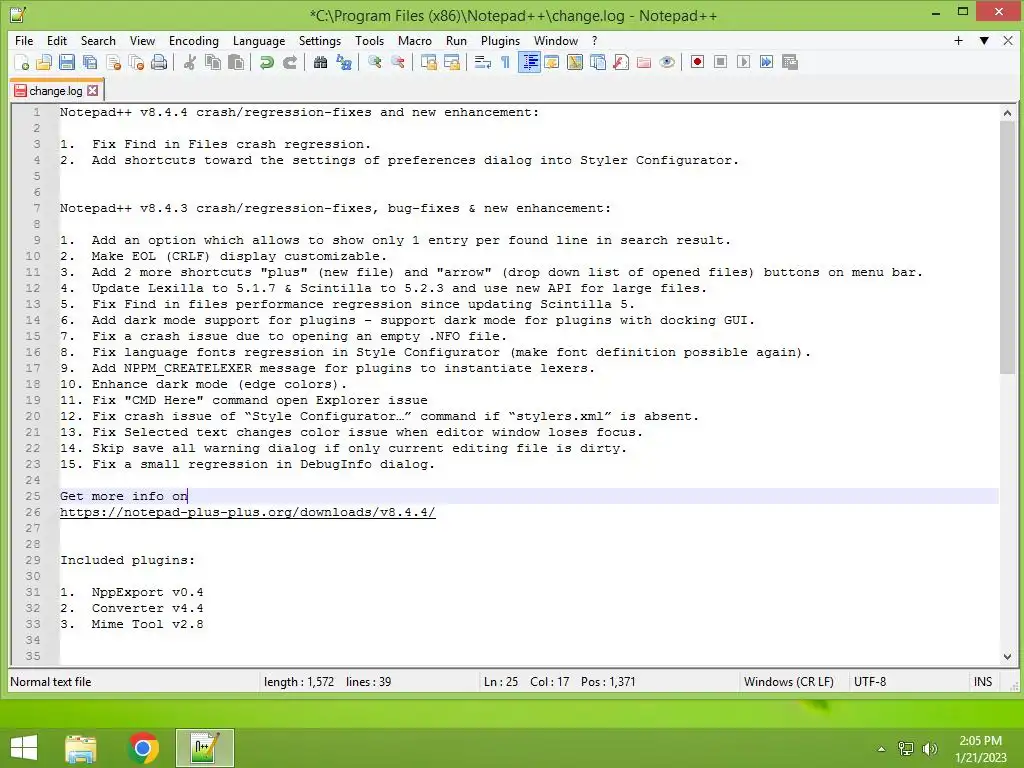Image resolution: width=1024 pixels, height=768 pixels.
Task: Copy selection with toolbar Copy icon
Action: (213, 62)
